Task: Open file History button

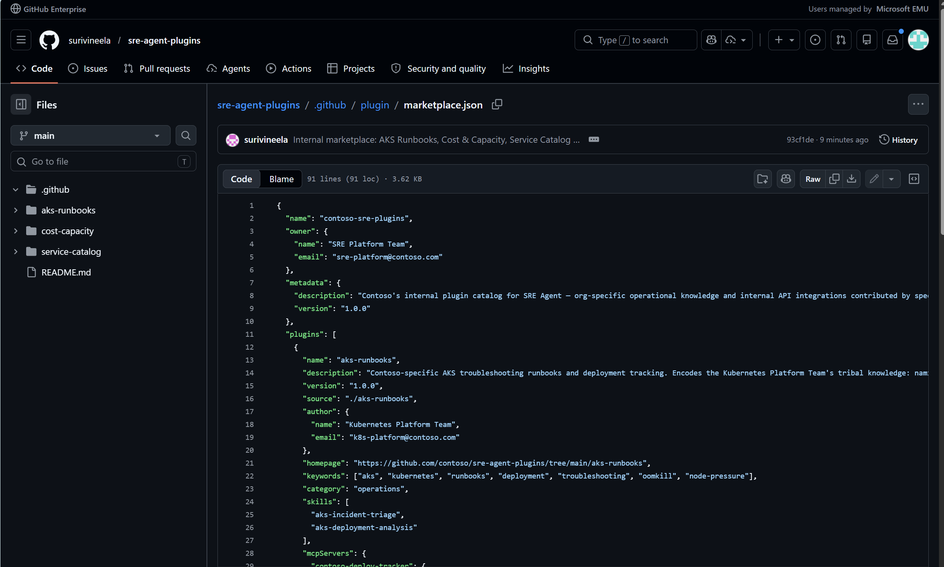Action: click(x=898, y=140)
